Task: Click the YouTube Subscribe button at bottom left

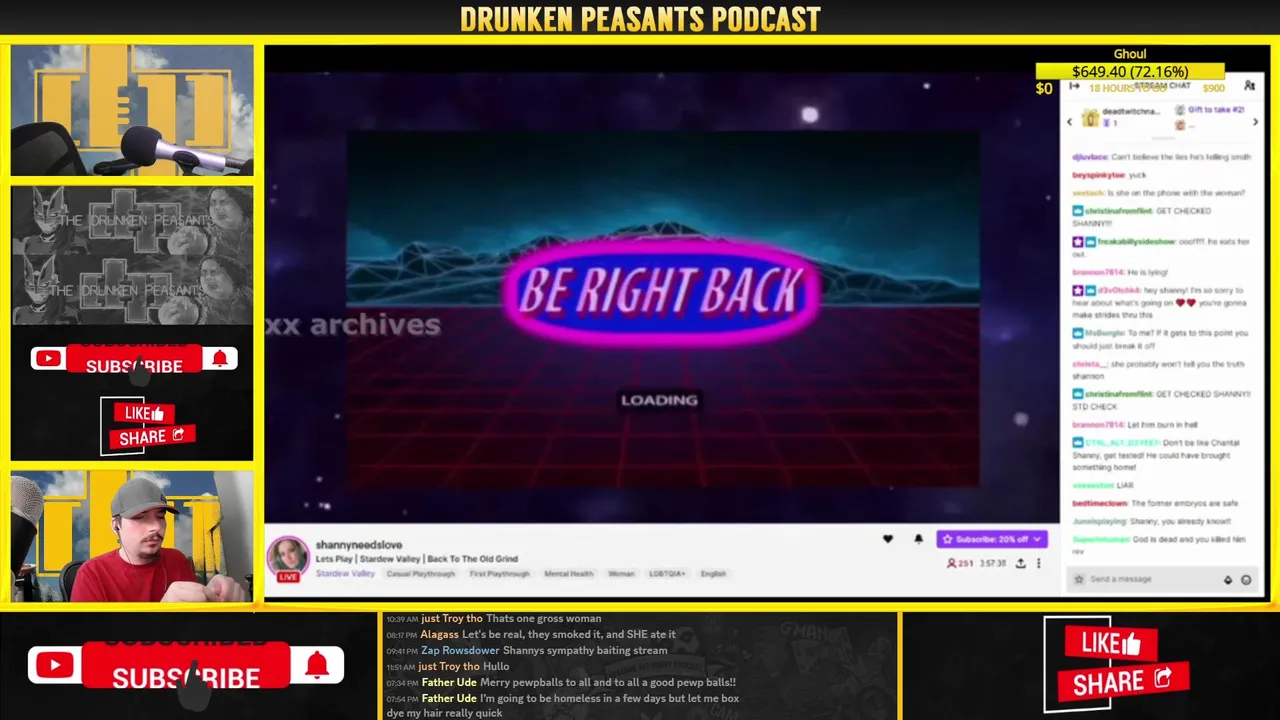Action: pos(186,667)
